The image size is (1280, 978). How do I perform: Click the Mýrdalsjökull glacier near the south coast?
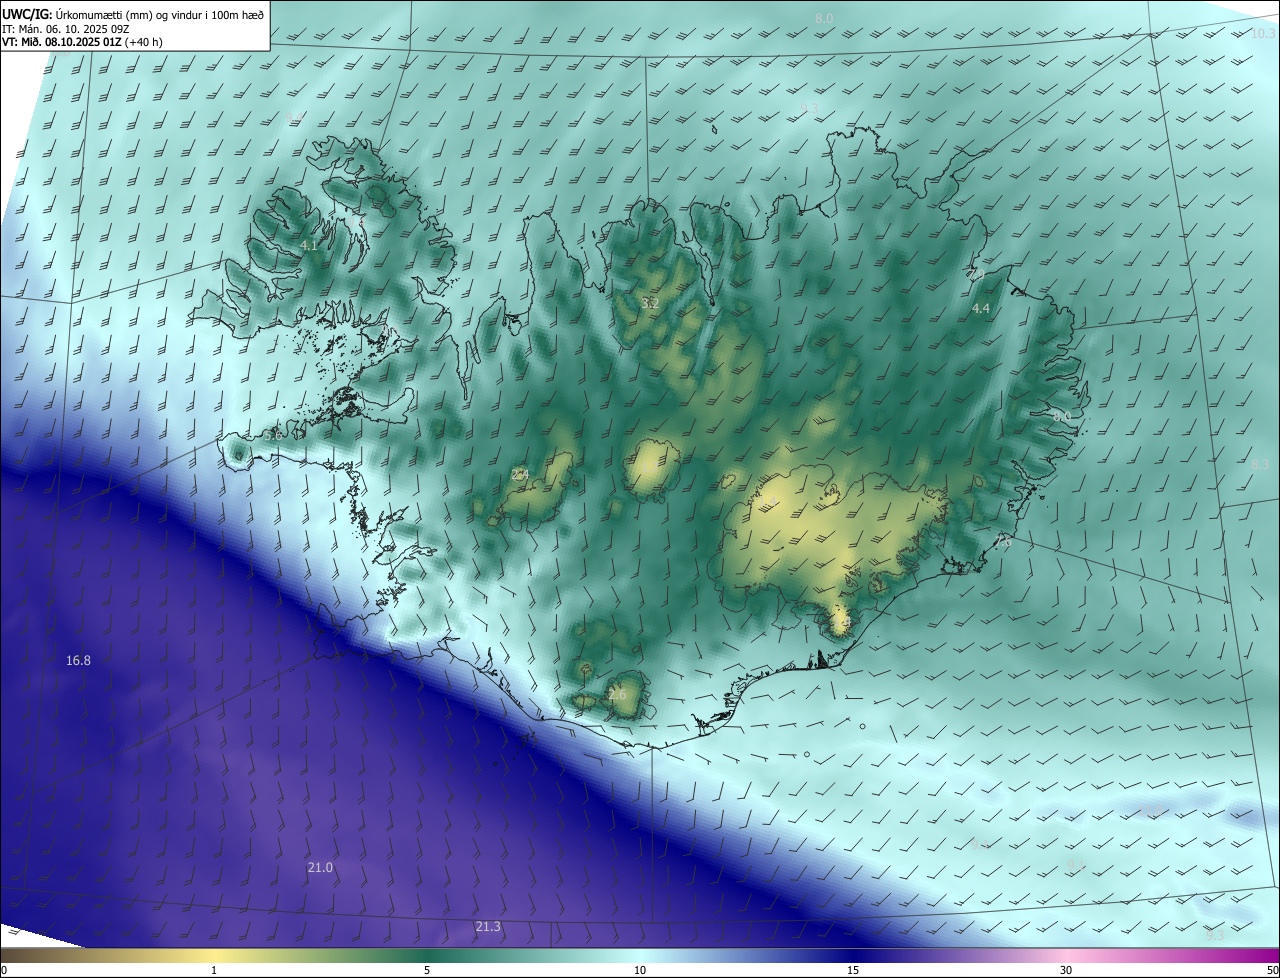click(627, 694)
